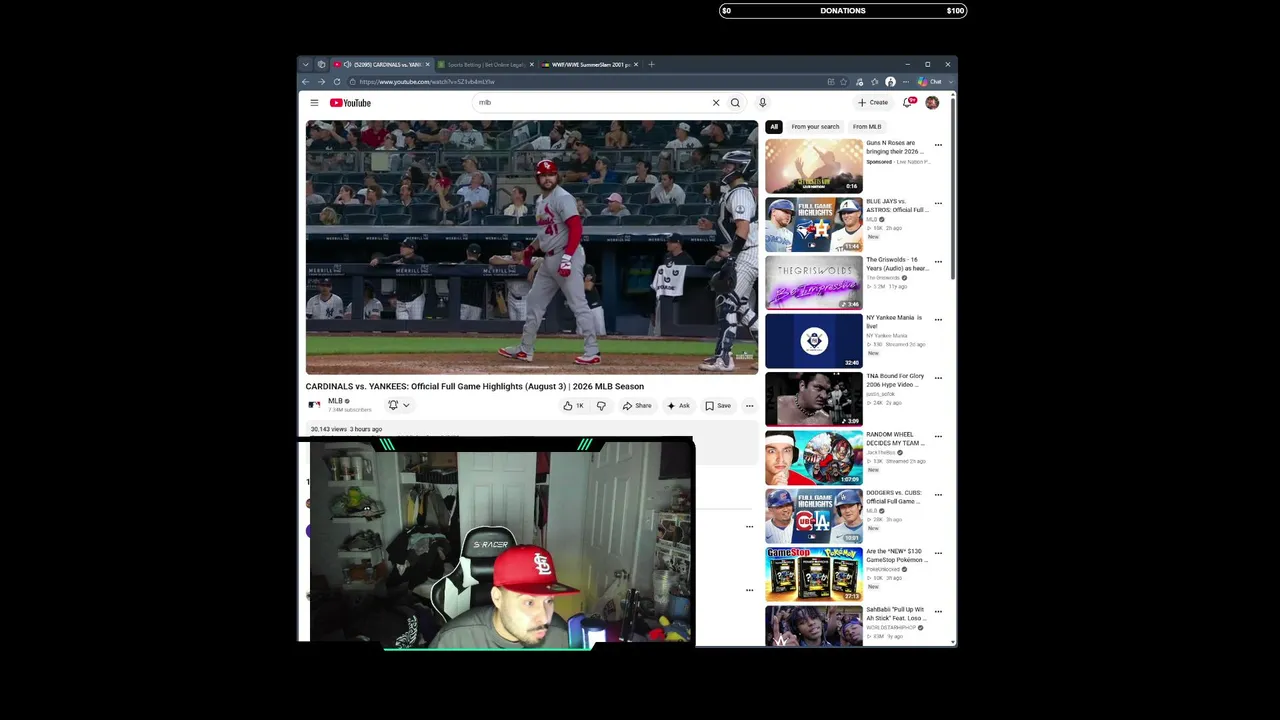Share the video with the Share button
1280x720 pixels.
(637, 406)
